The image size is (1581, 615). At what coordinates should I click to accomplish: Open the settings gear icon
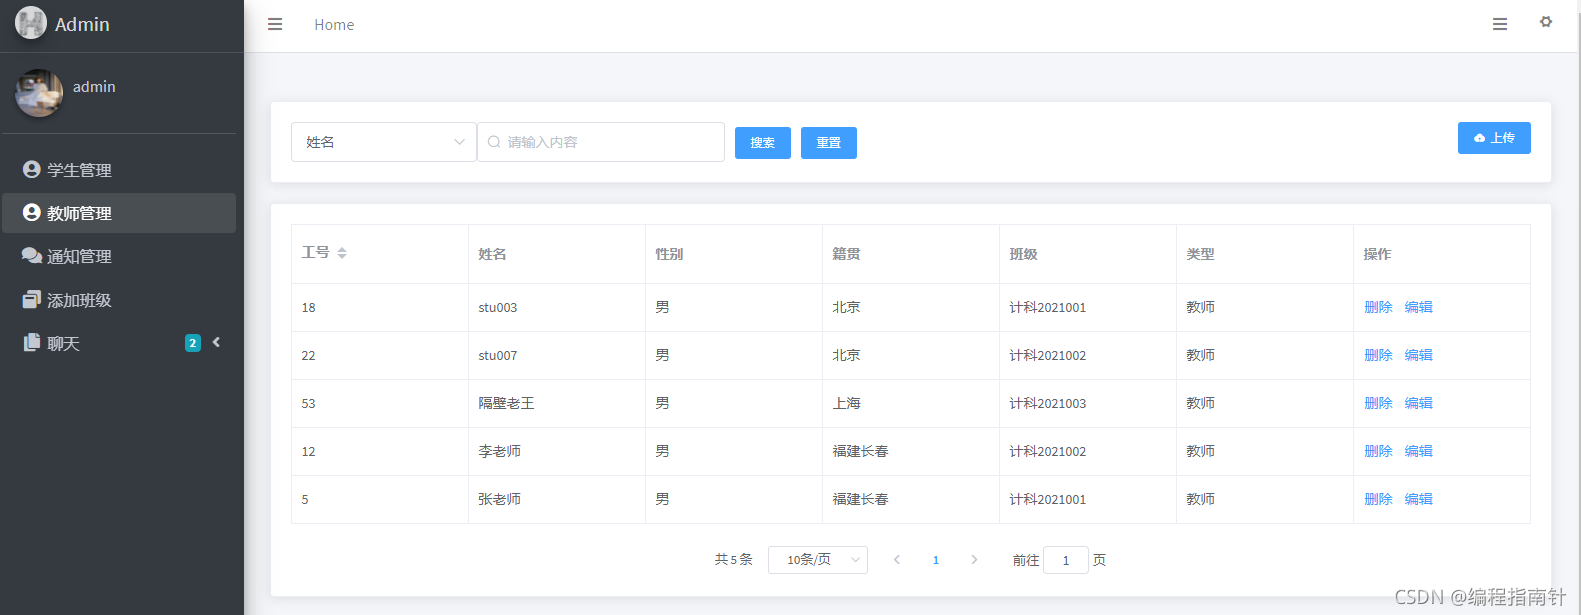1546,22
